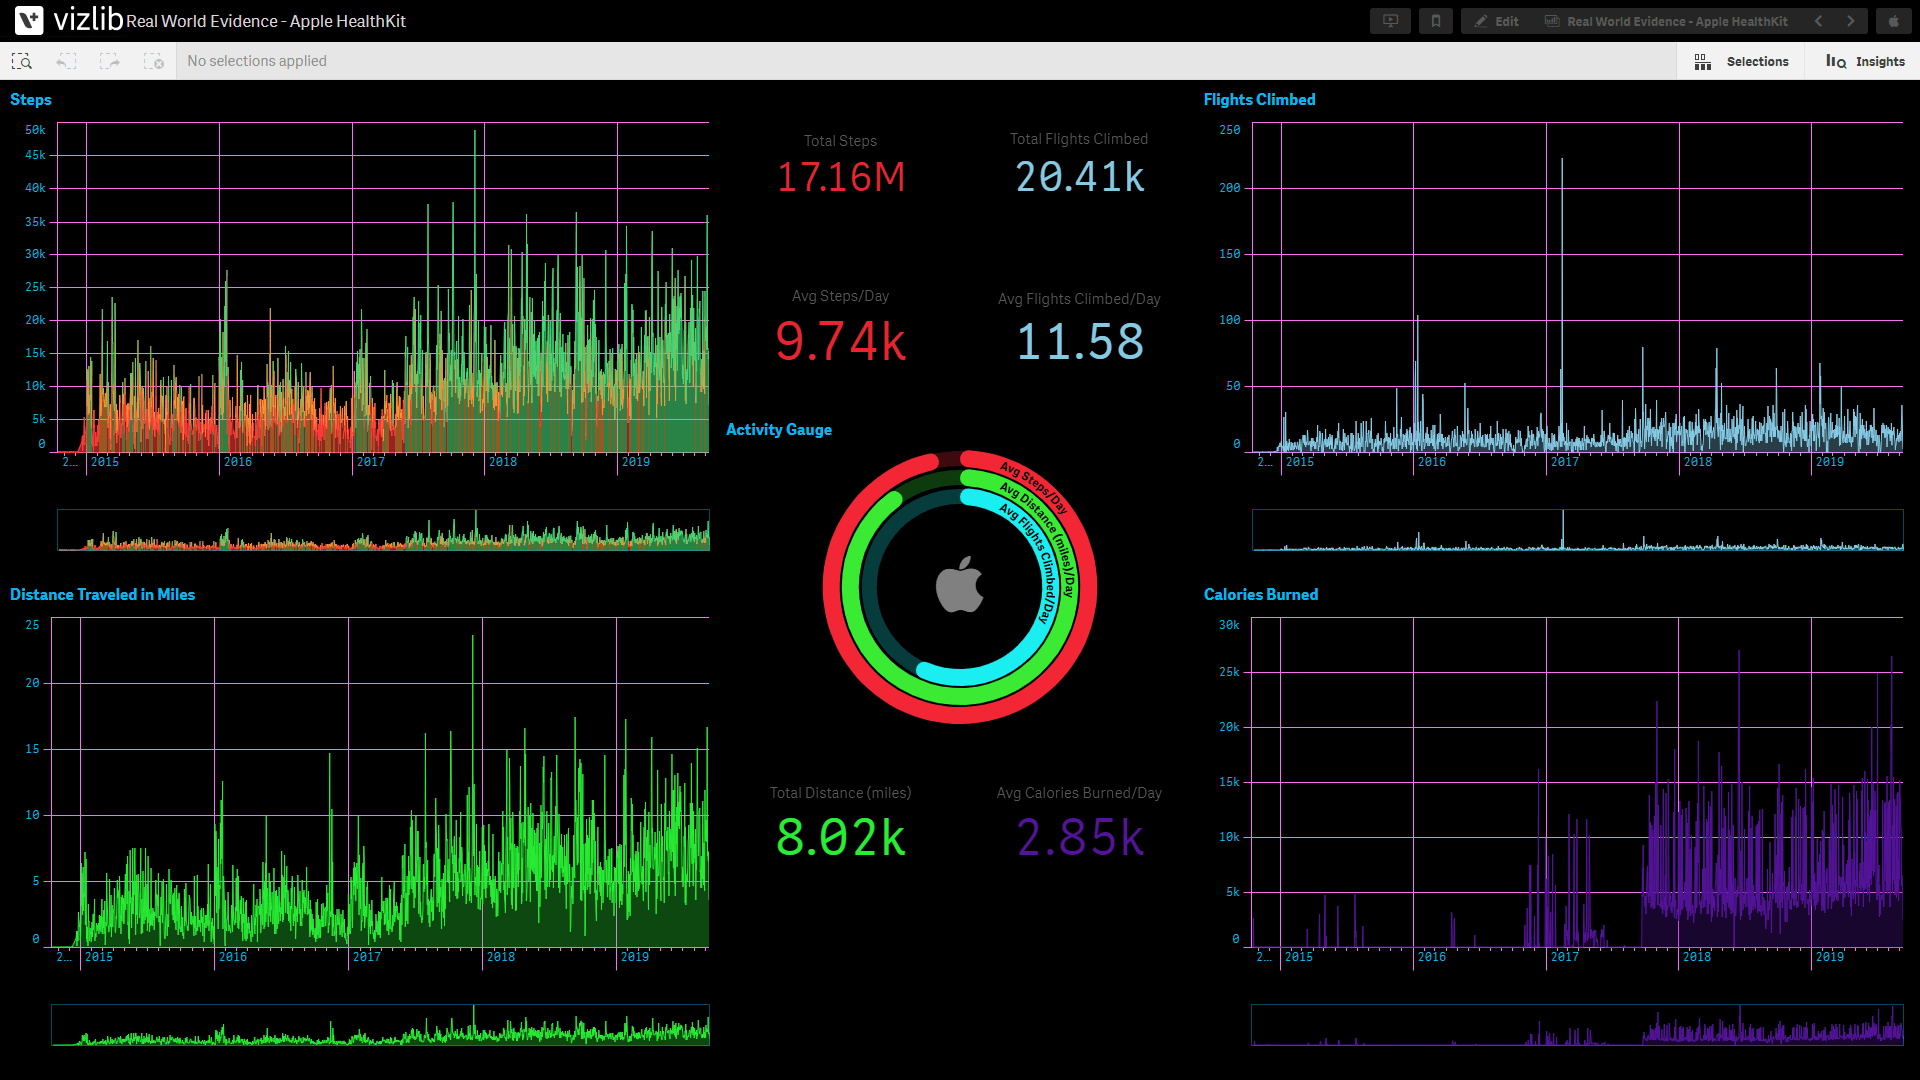1920x1080 pixels.
Task: Click the Flights Climbed mini range slider
Action: (1578, 530)
